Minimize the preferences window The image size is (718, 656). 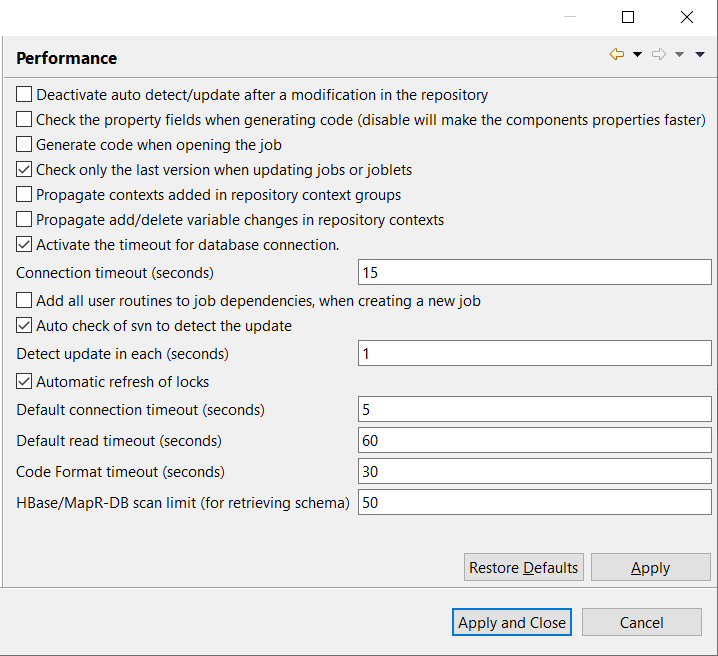tap(569, 17)
